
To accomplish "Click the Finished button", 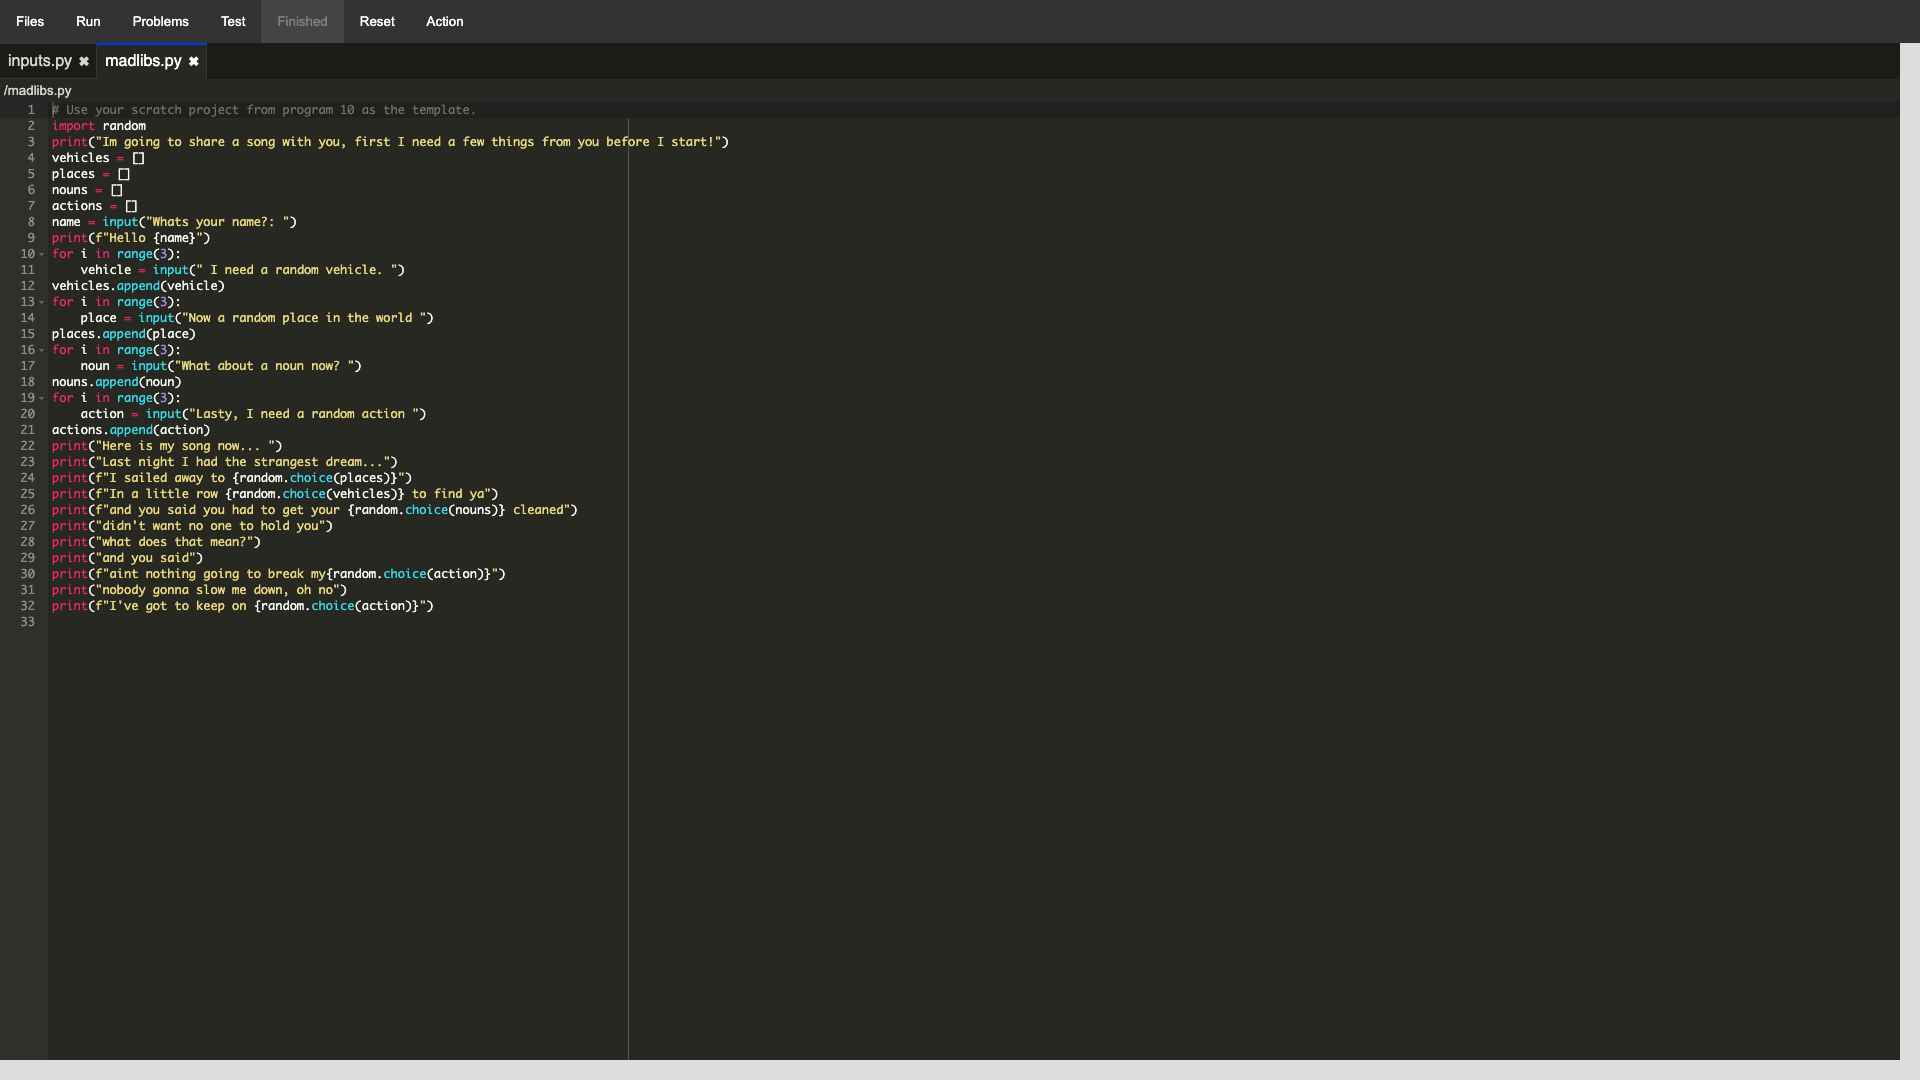I will coord(302,21).
